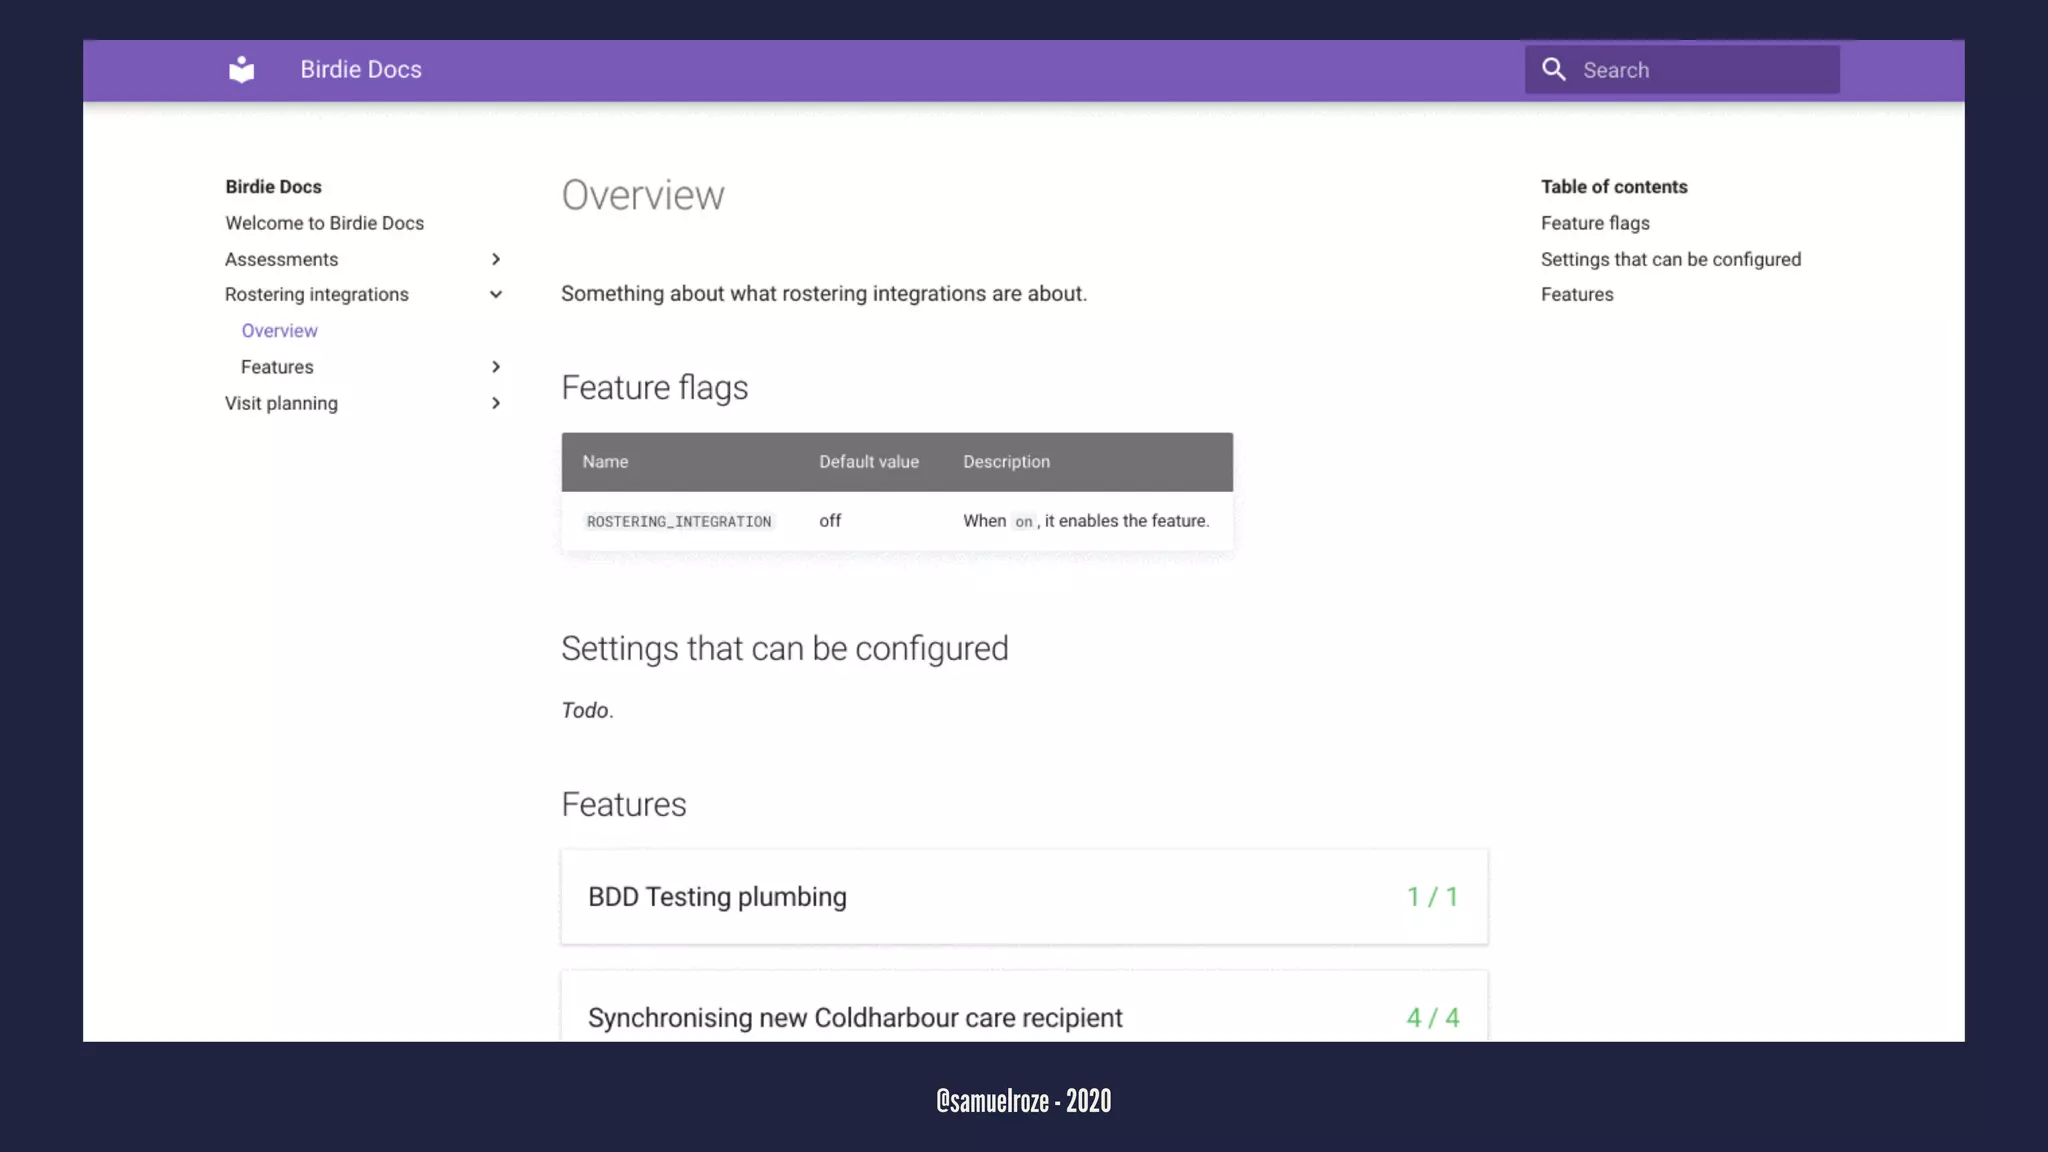This screenshot has height=1152, width=2048.
Task: Click the 1 / 1 scenario count
Action: (1432, 896)
